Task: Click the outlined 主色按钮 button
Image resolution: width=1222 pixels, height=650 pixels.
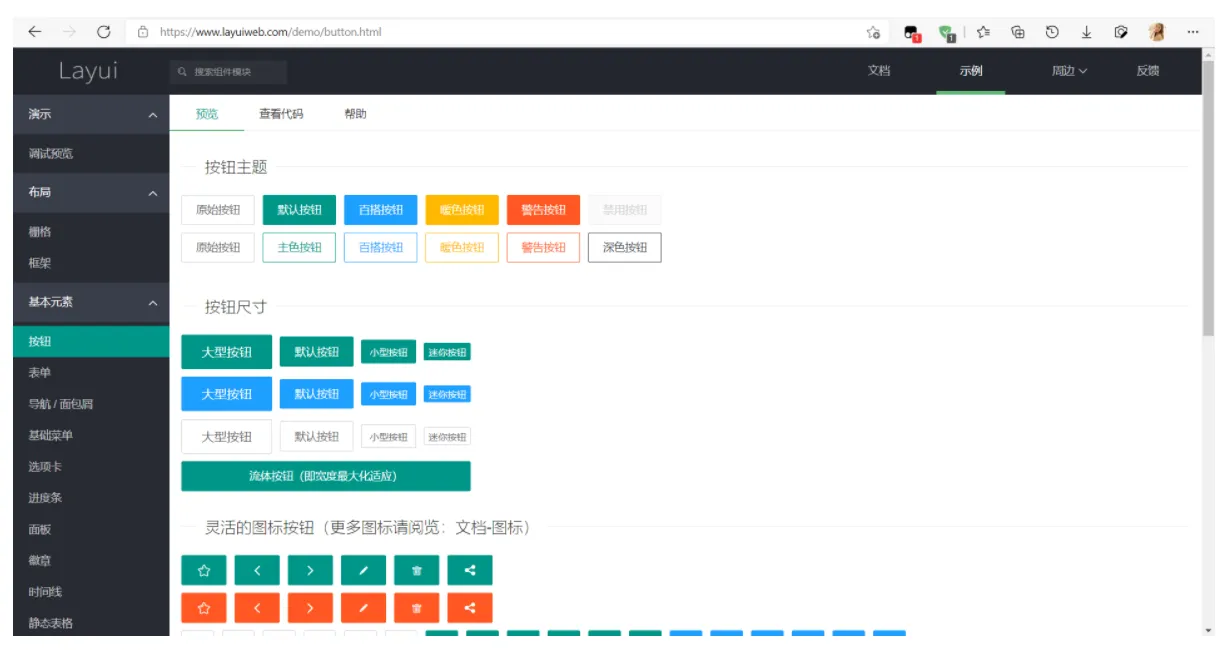Action: click(x=299, y=247)
